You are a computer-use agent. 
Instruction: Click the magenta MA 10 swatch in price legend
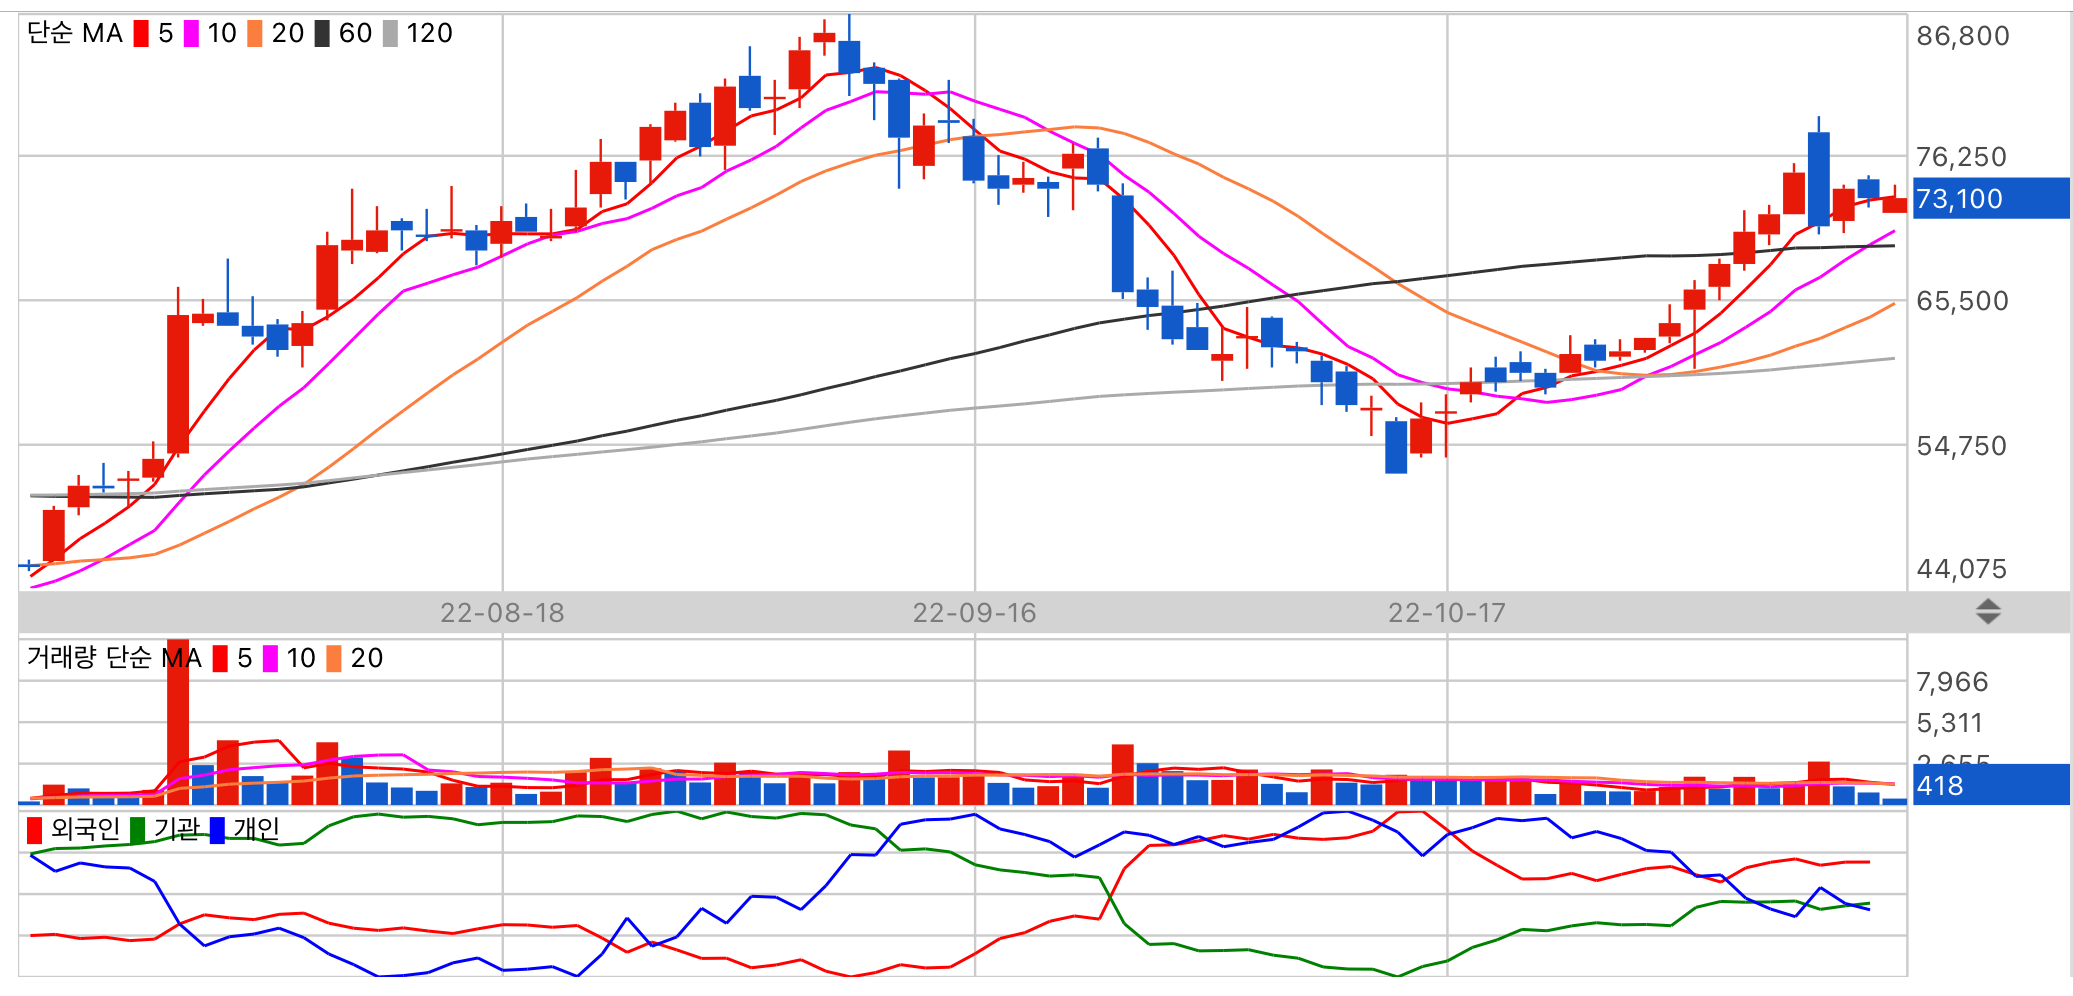tap(191, 34)
